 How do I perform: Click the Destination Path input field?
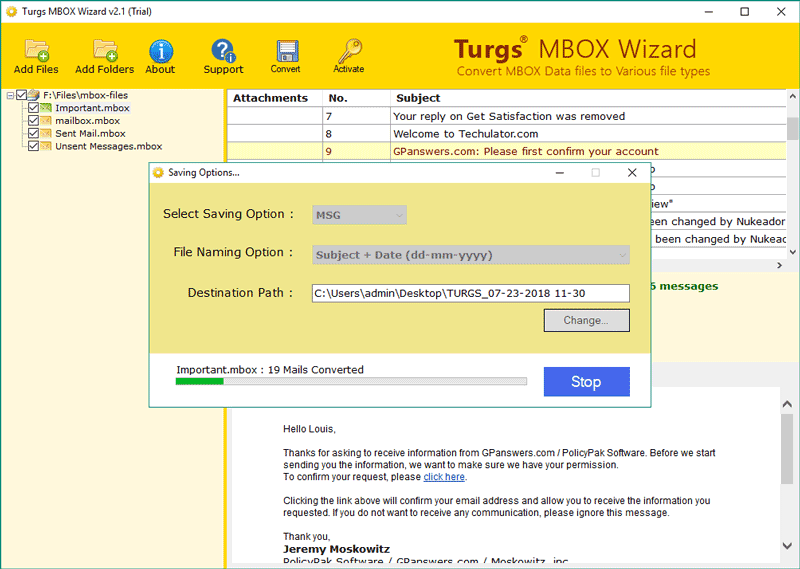tap(470, 293)
